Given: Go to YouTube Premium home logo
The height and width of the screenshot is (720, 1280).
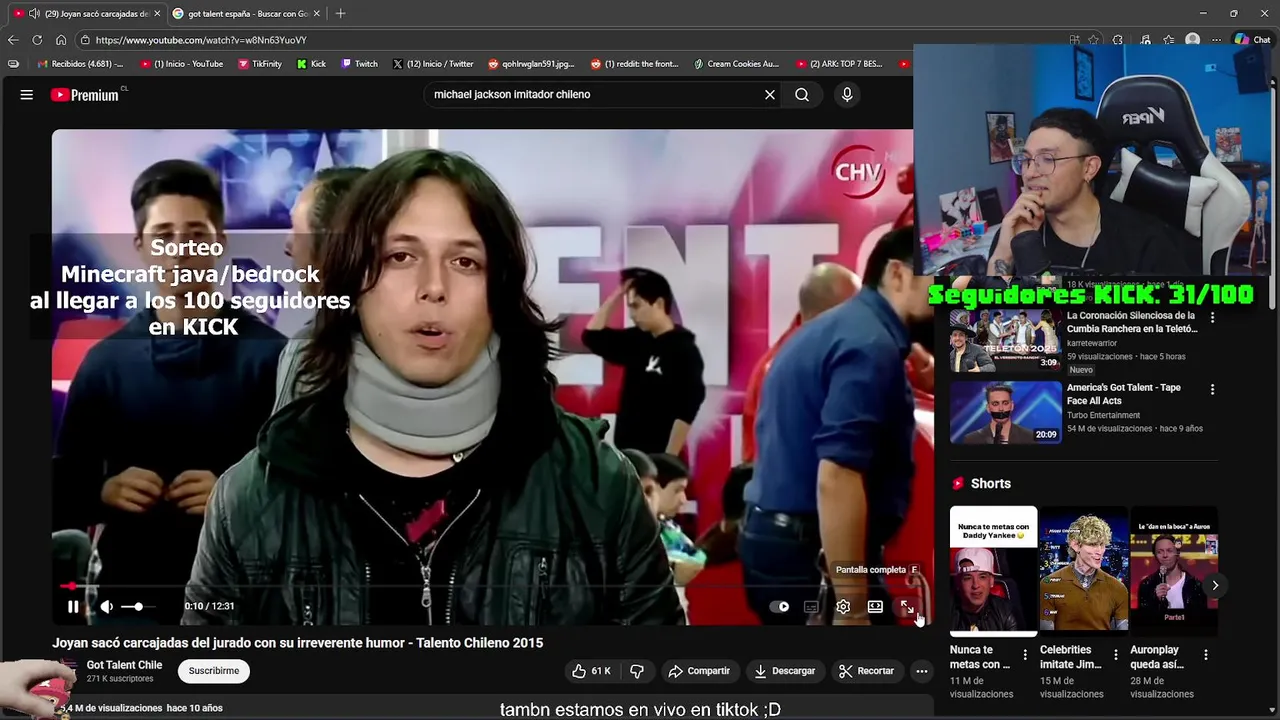Looking at the screenshot, I should coord(85,94).
